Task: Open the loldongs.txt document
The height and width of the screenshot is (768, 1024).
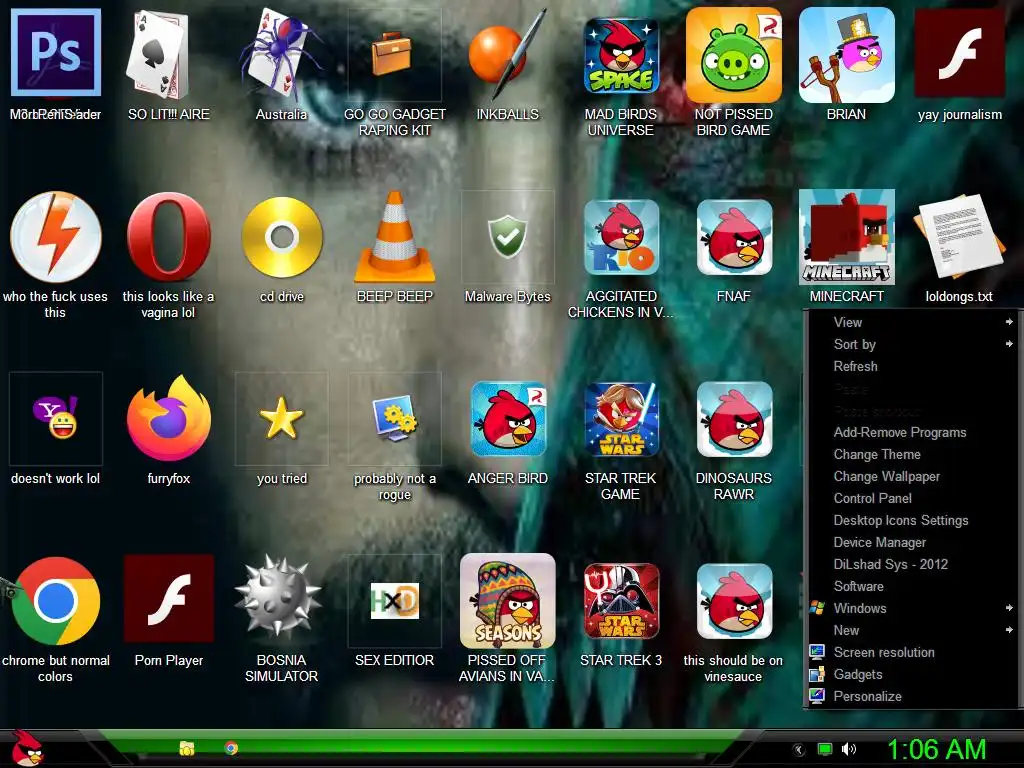Action: pyautogui.click(x=959, y=236)
